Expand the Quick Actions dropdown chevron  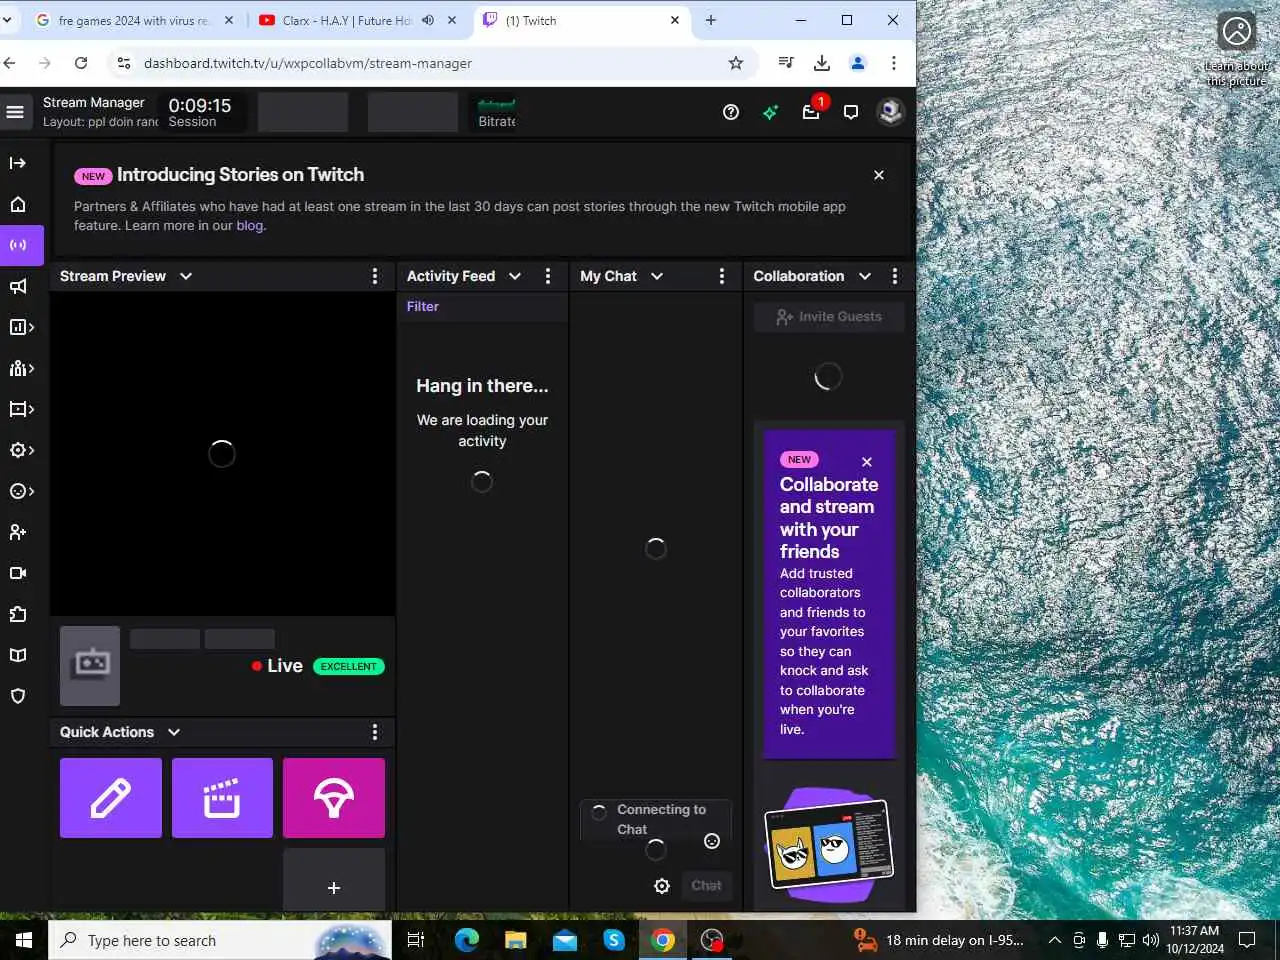point(174,732)
